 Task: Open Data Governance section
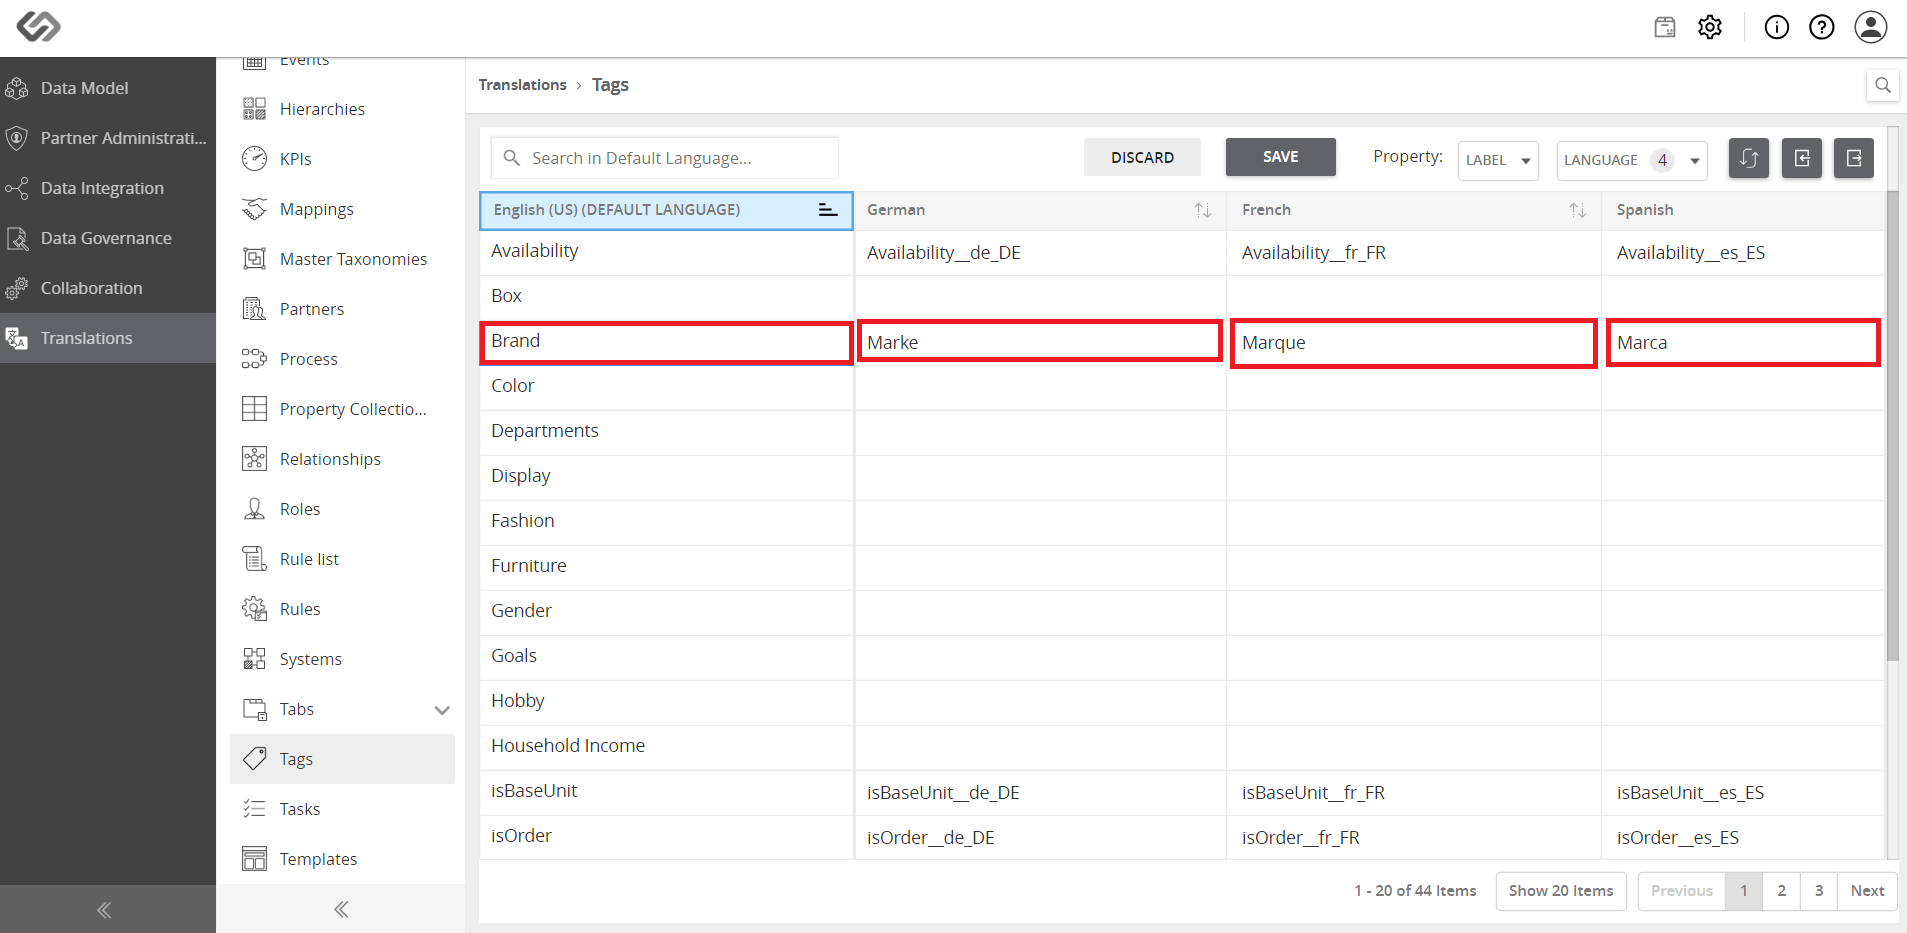(108, 238)
